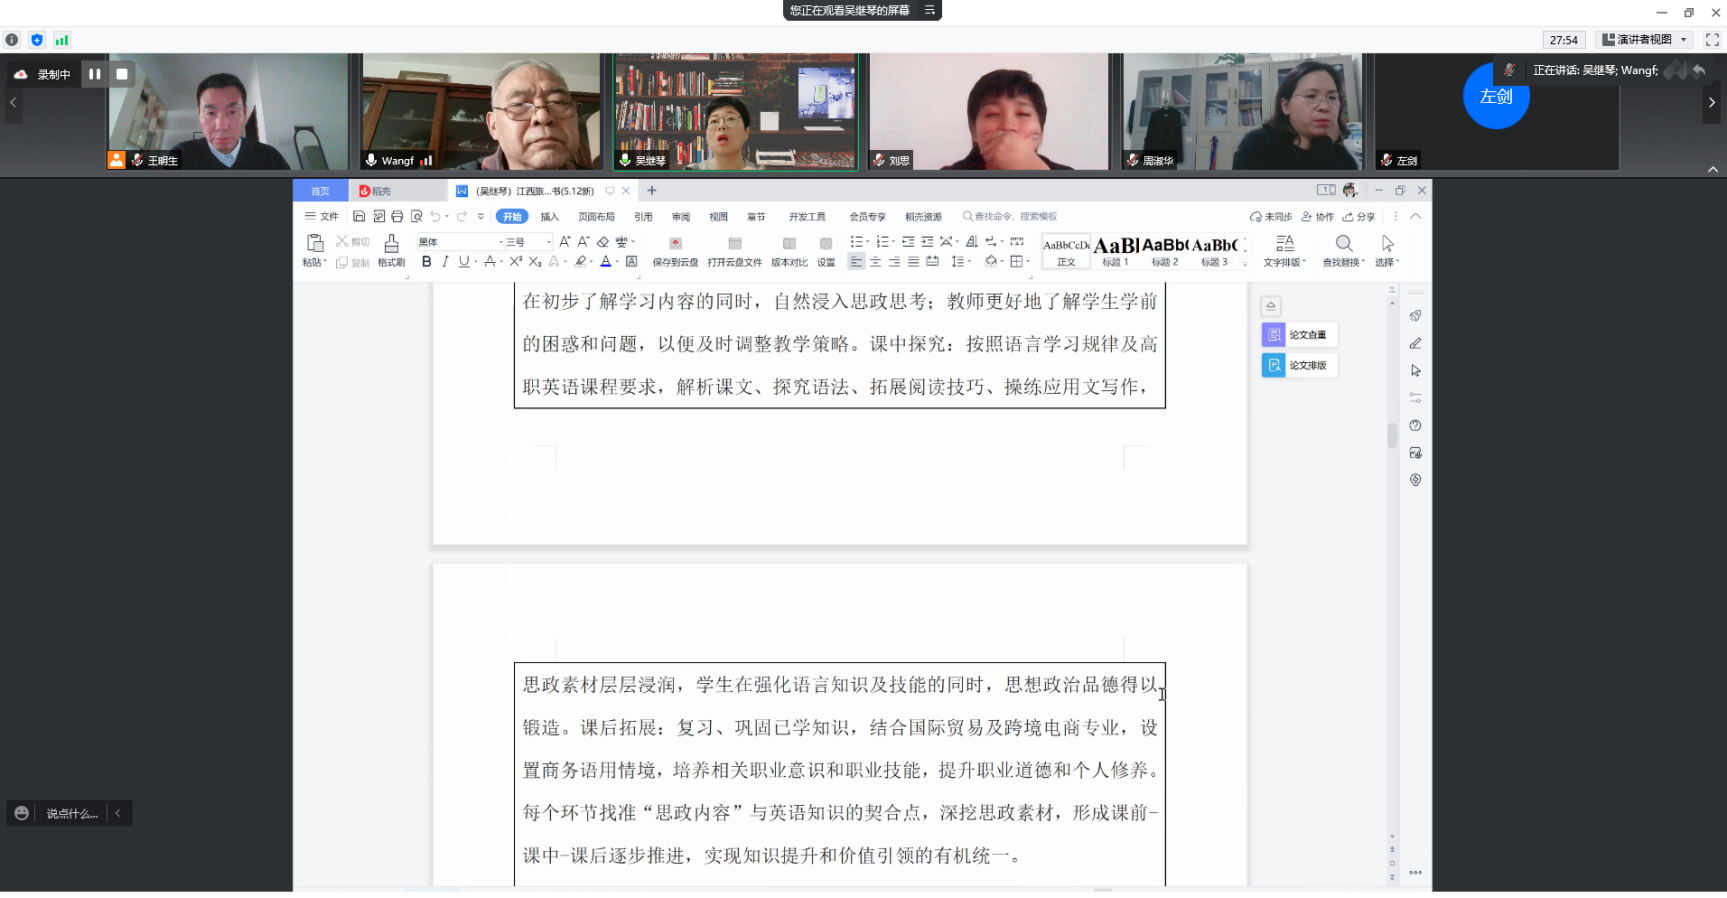
Task: Click the 论文查重 side panel button
Action: [1299, 335]
